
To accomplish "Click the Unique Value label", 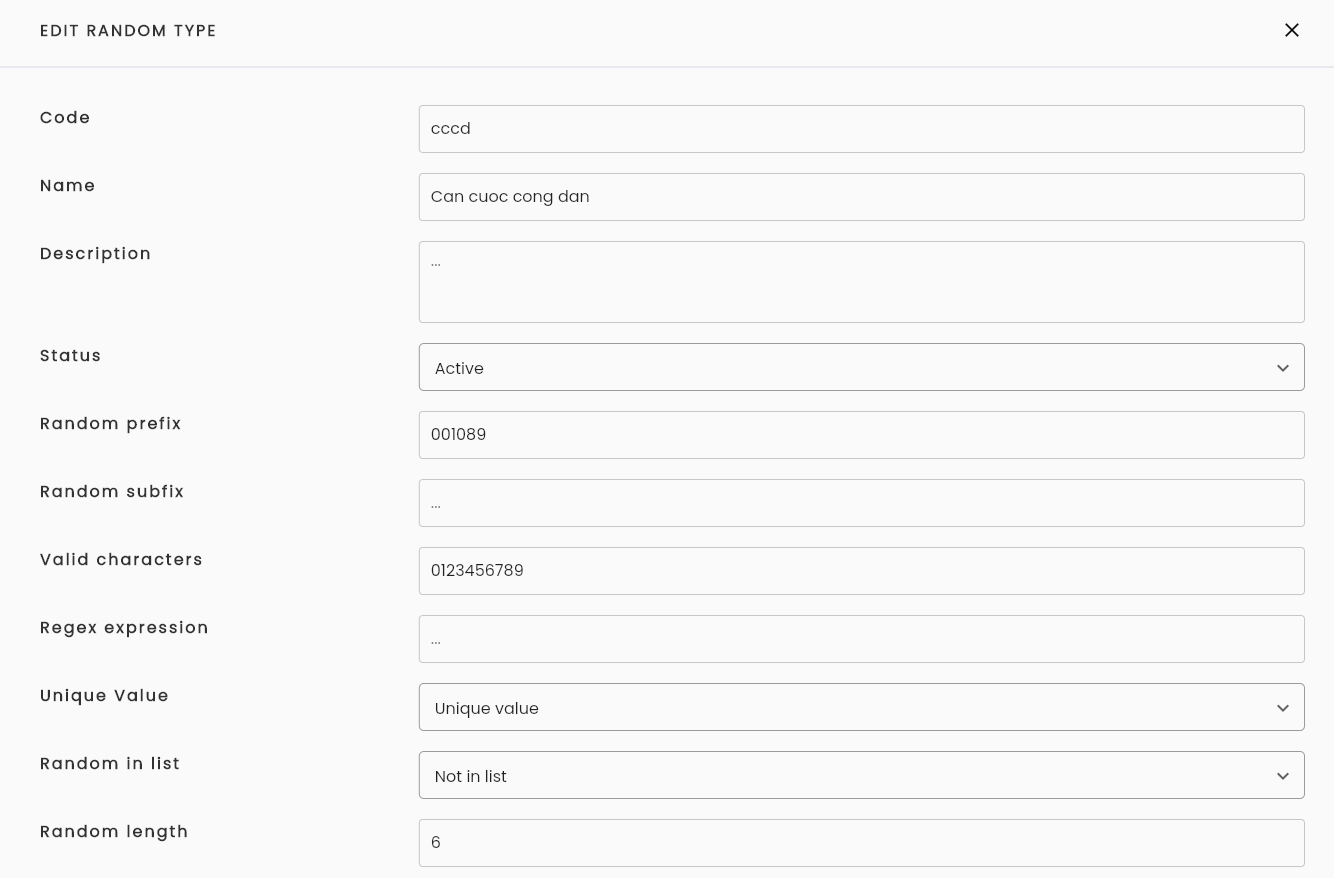I will [x=105, y=696].
